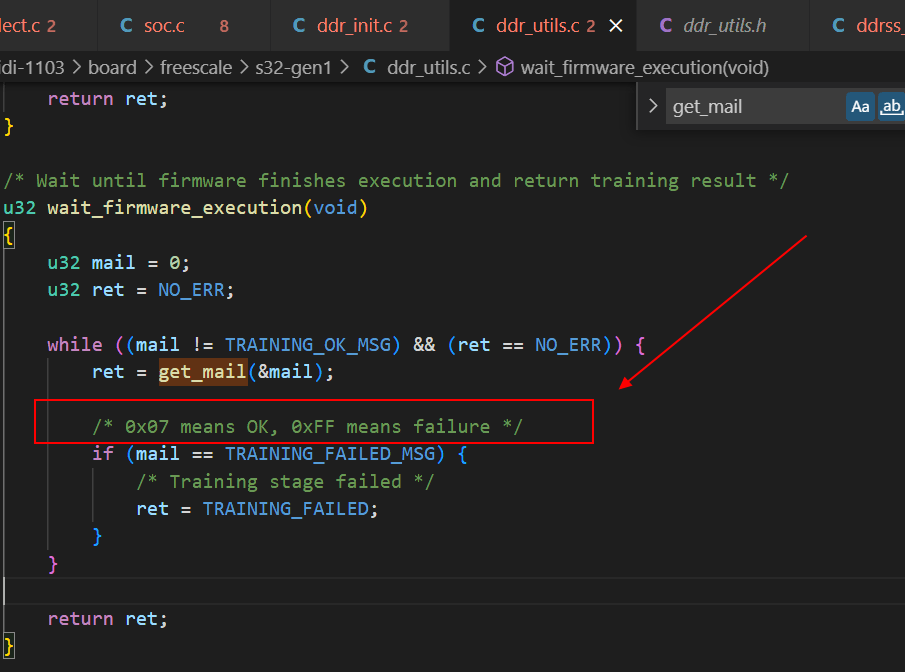
Task: Expand the replace field with the find chevron
Action: [x=651, y=105]
